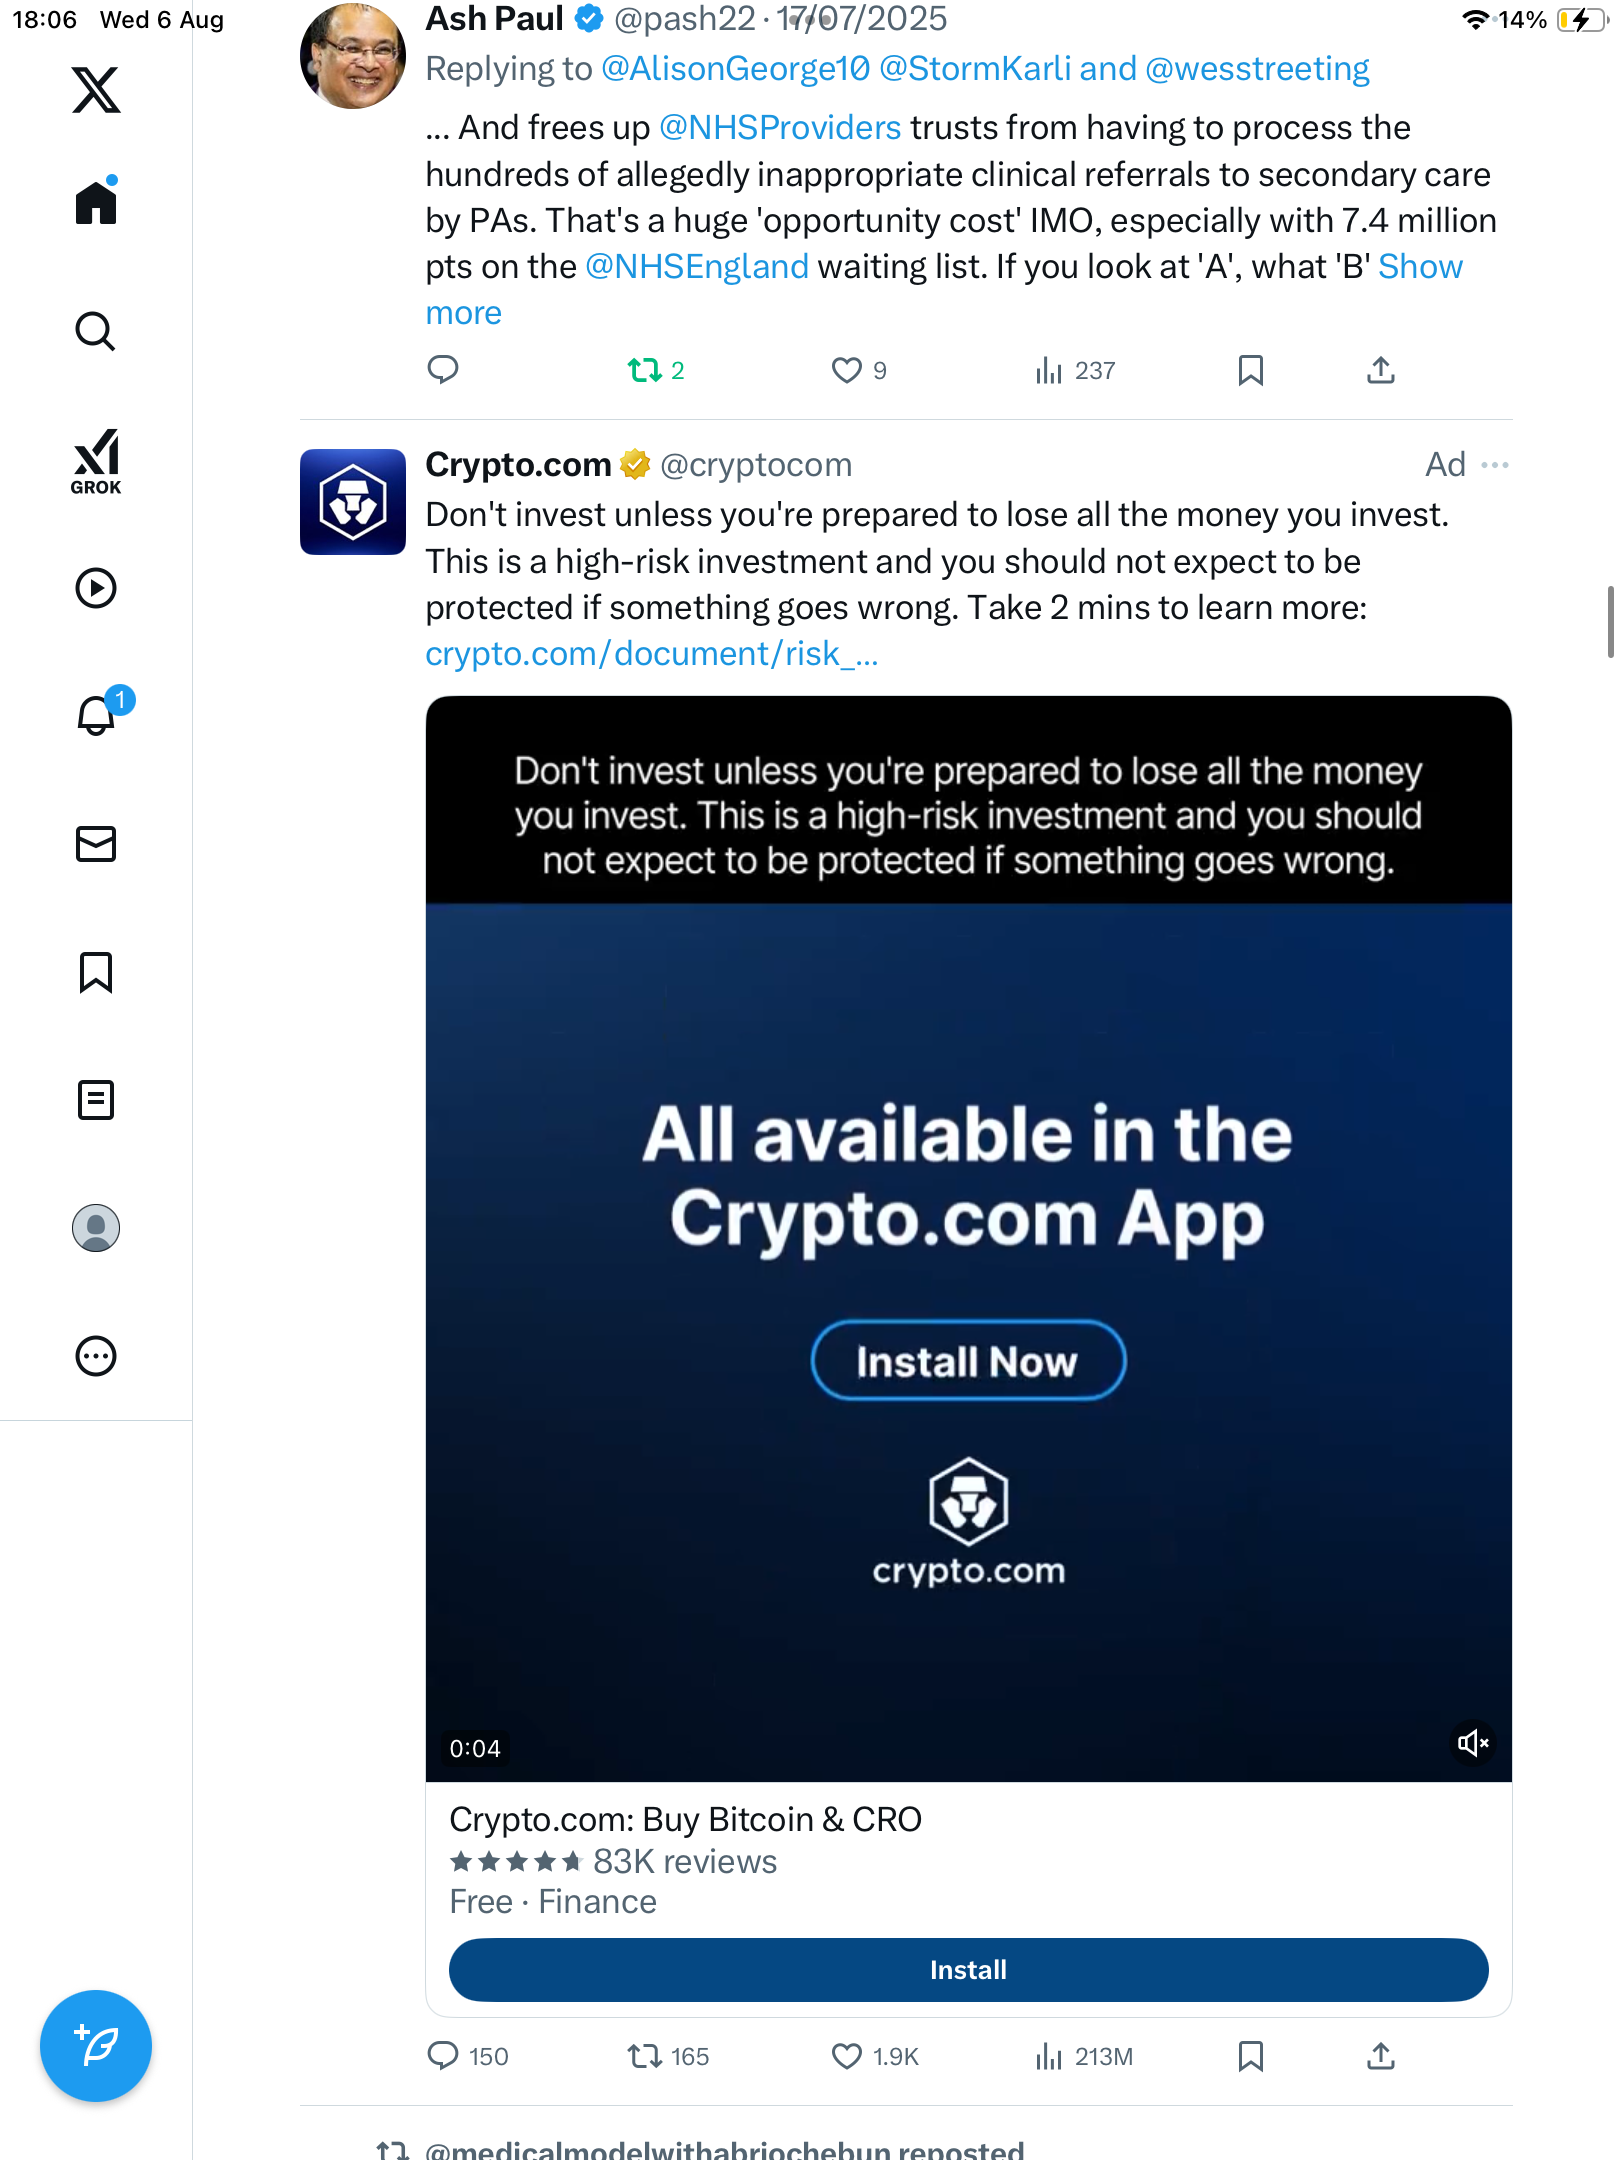Compose a new post
1620x2160 pixels.
tap(96, 2046)
